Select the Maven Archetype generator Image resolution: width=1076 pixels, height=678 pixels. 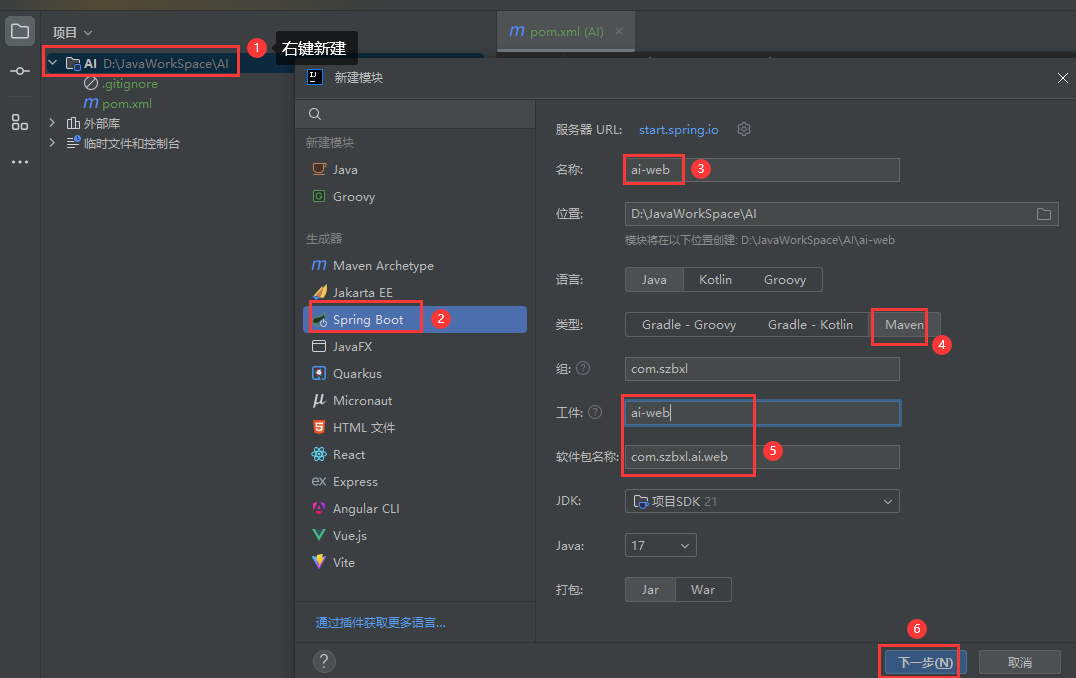coord(414,266)
